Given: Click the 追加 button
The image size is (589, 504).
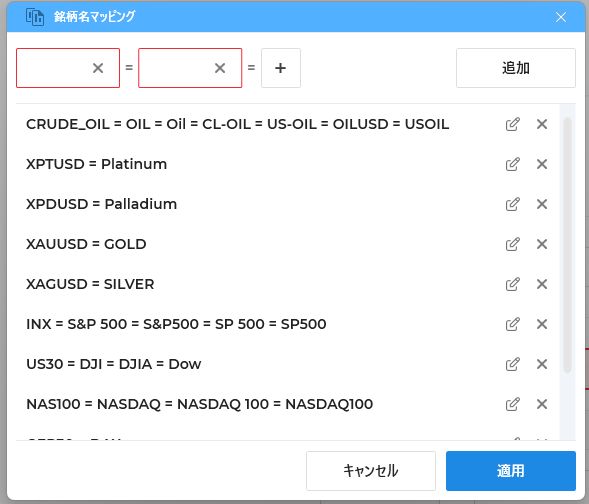Looking at the screenshot, I should (x=516, y=68).
